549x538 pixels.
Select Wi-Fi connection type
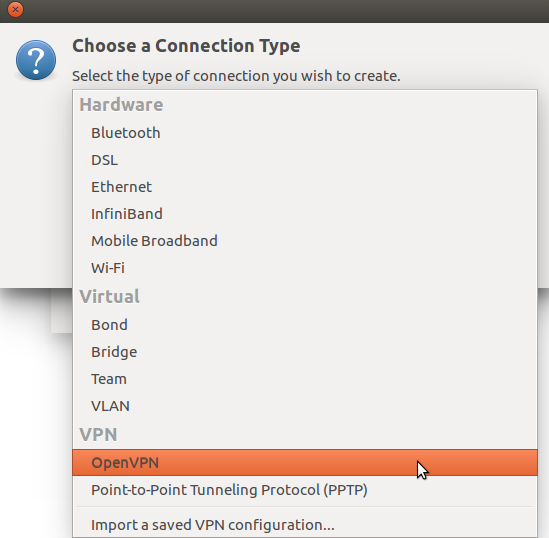click(x=305, y=268)
